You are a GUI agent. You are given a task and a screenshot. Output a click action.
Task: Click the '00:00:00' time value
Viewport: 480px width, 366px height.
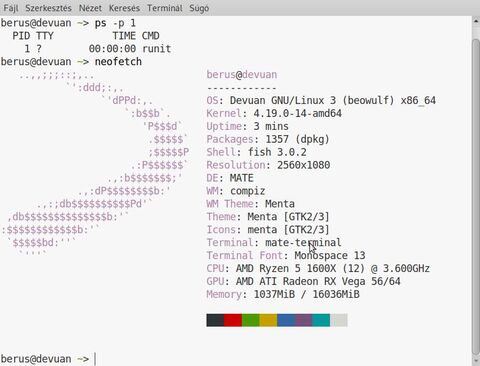tap(112, 49)
